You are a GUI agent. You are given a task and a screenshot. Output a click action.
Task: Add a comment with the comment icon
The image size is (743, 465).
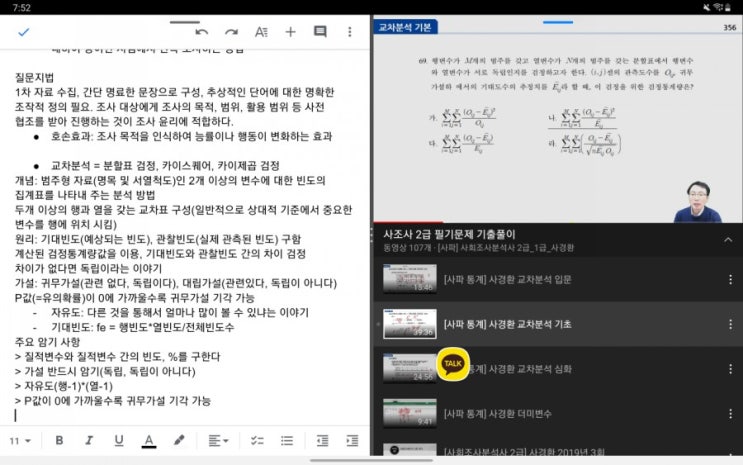[320, 32]
